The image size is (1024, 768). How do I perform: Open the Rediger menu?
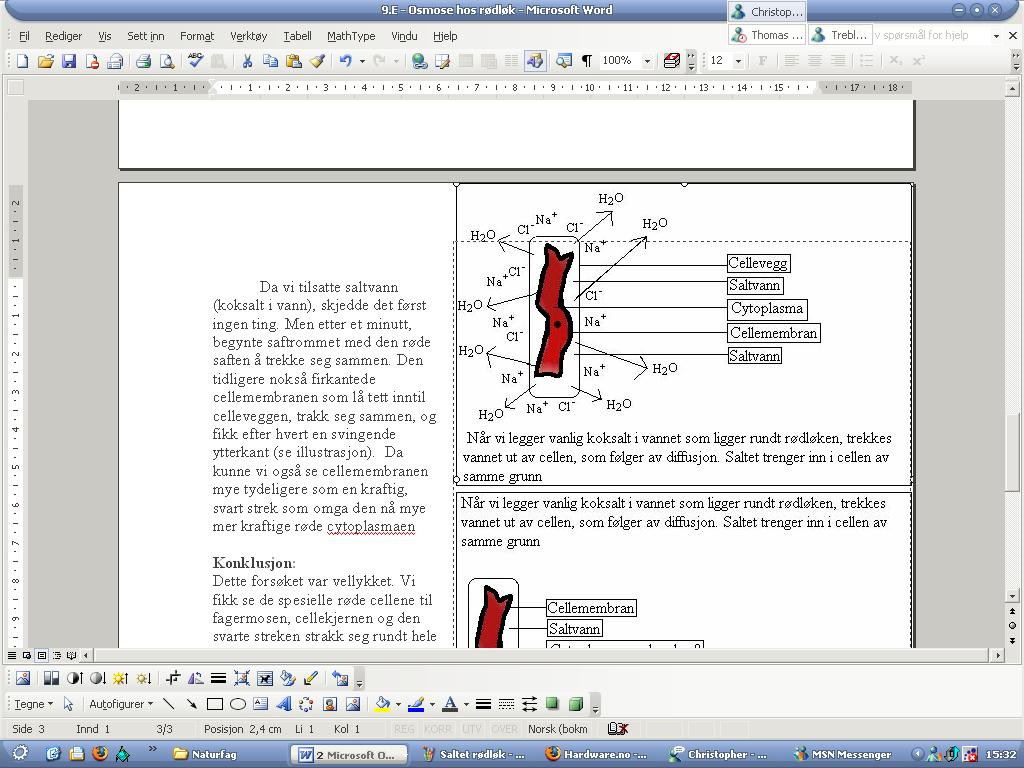(x=63, y=36)
